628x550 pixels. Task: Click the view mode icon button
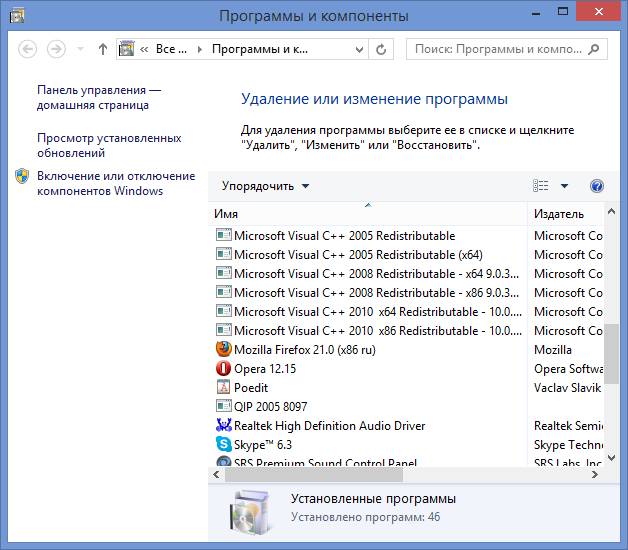541,186
